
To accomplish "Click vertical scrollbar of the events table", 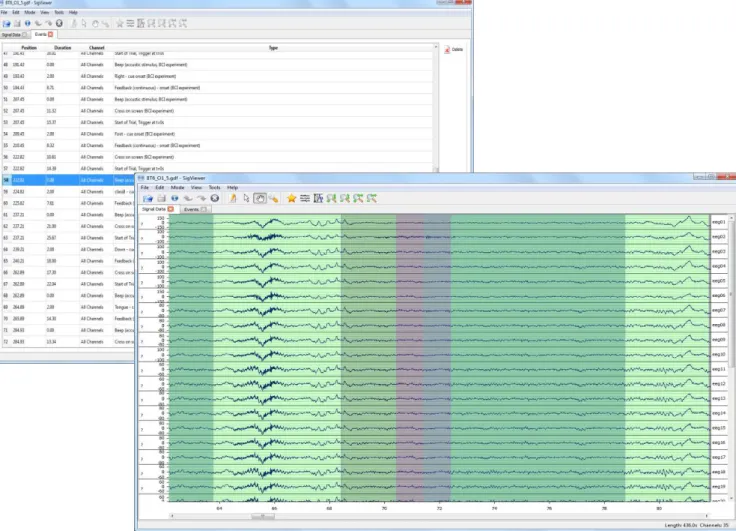I will [x=436, y=108].
